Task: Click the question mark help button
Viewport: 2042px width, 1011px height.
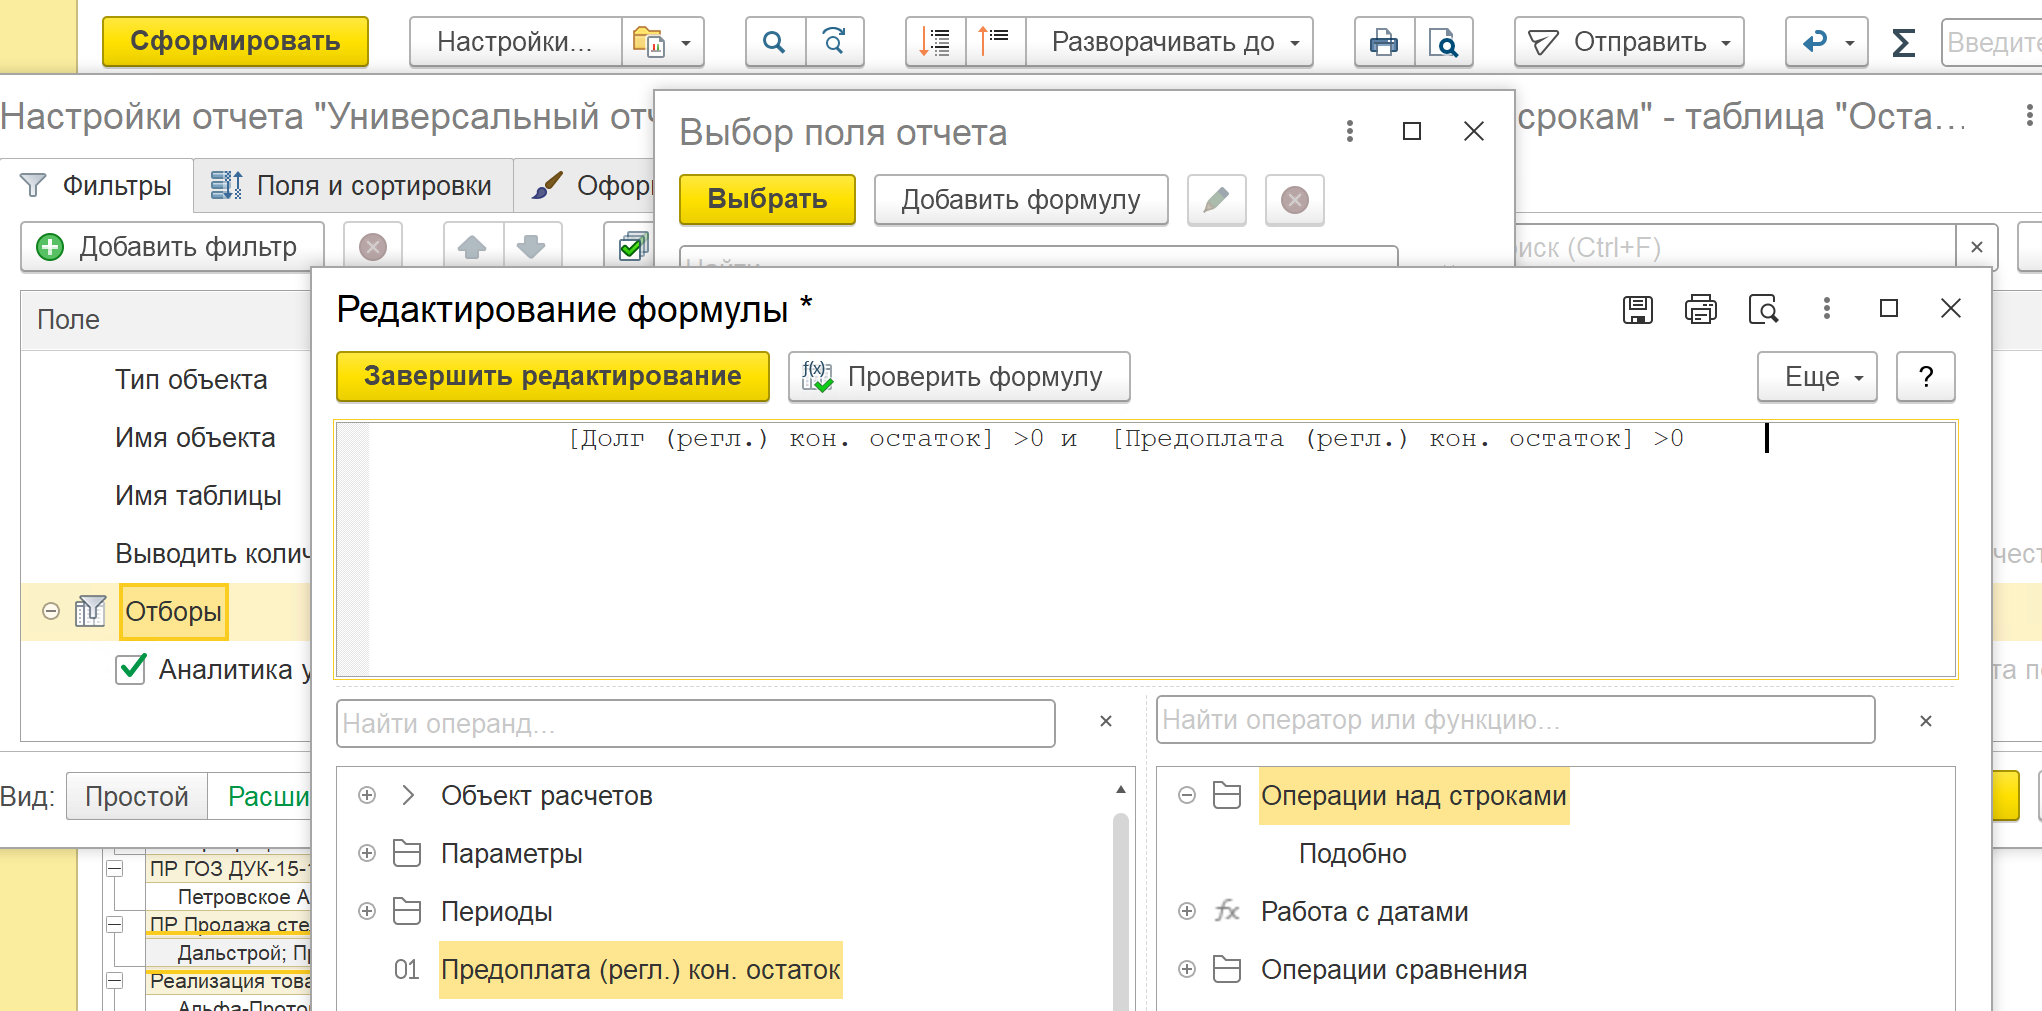Action: click(1926, 376)
